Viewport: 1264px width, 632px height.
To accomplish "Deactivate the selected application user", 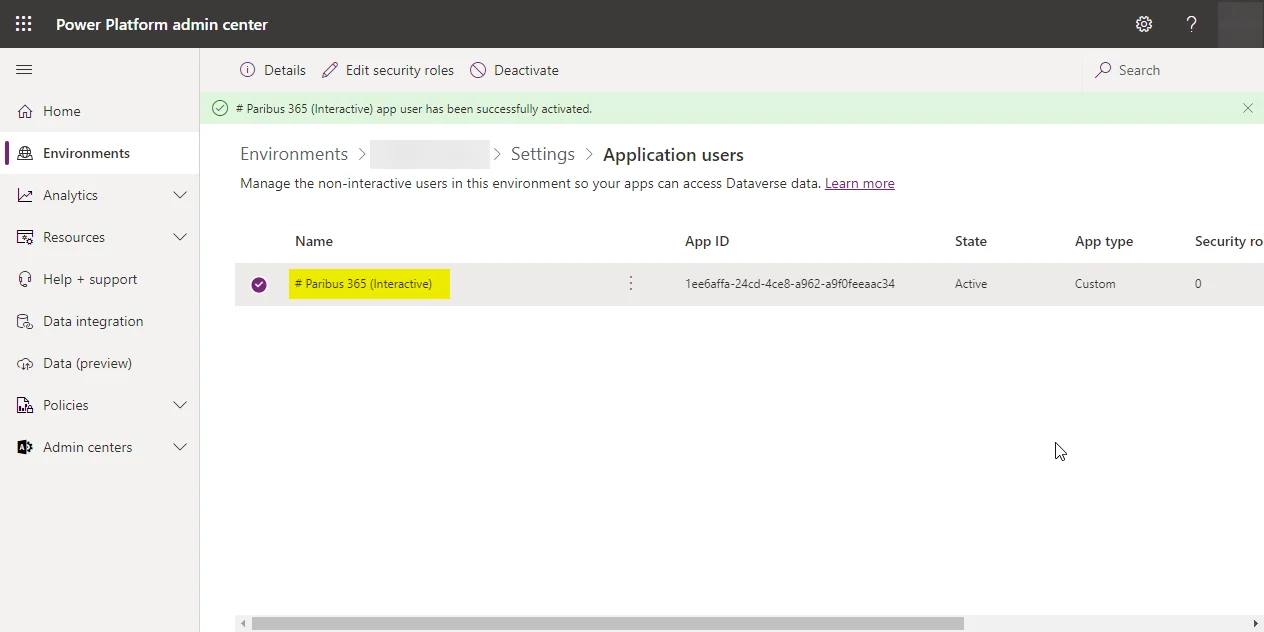I will pos(514,70).
